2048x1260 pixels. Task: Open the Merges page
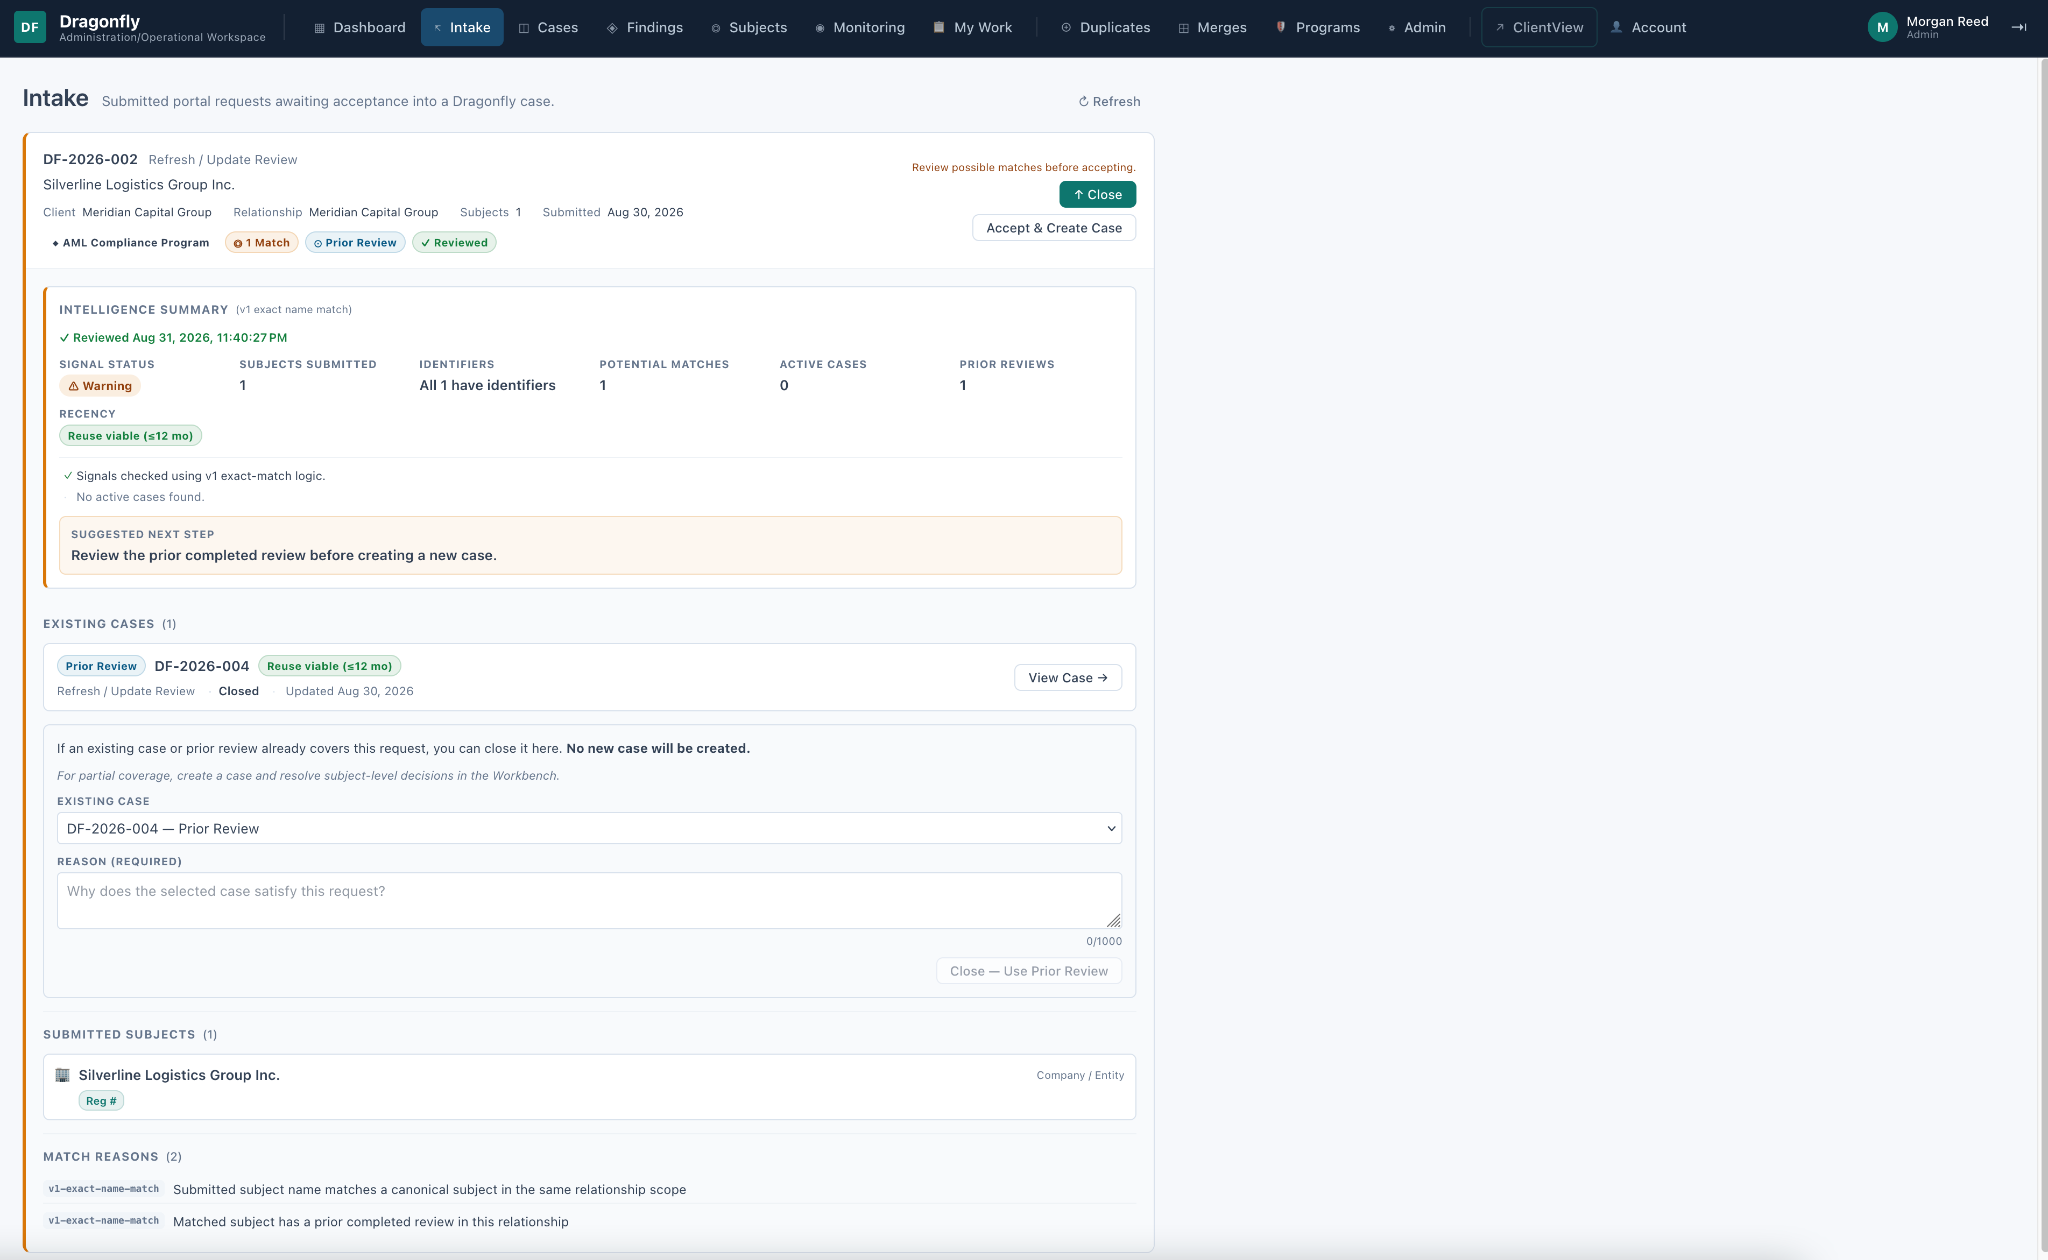[1212, 28]
